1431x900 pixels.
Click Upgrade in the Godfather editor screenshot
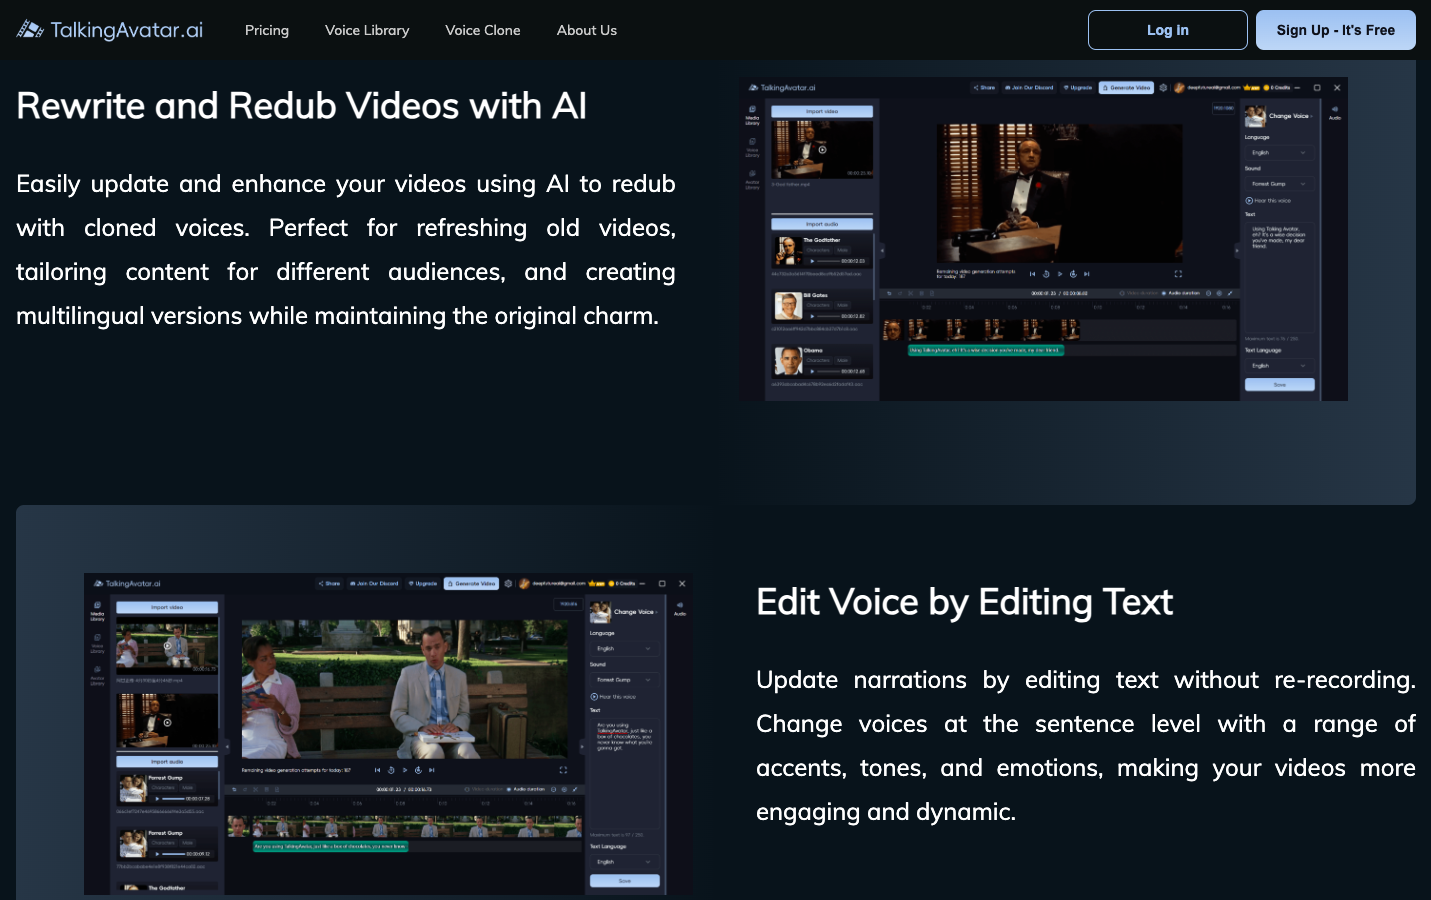(x=1078, y=88)
